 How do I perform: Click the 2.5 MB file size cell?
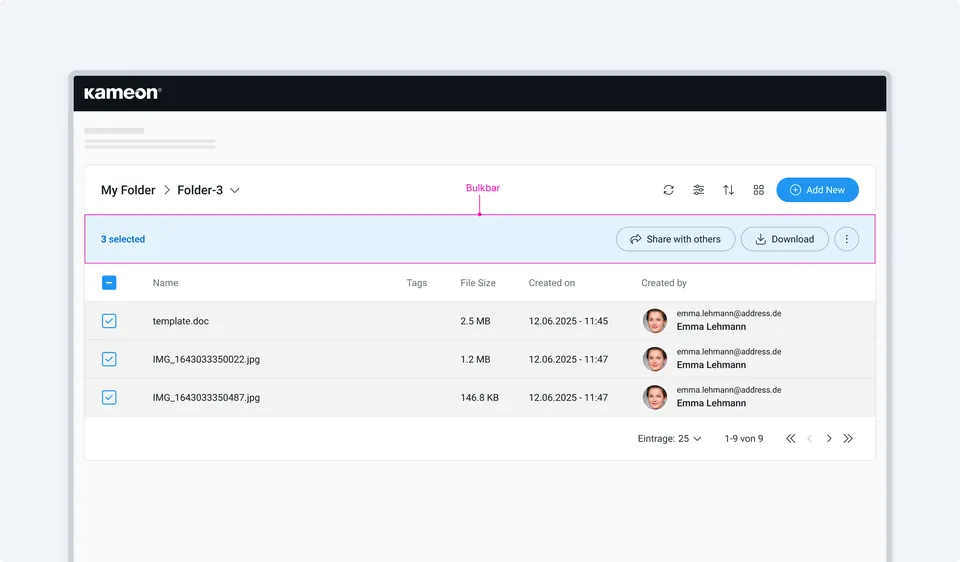click(x=475, y=321)
